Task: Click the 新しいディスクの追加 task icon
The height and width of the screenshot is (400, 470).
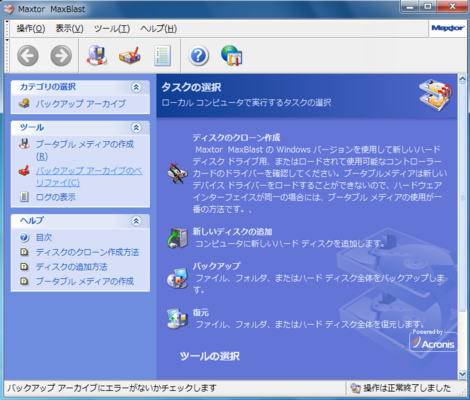Action: tap(178, 238)
